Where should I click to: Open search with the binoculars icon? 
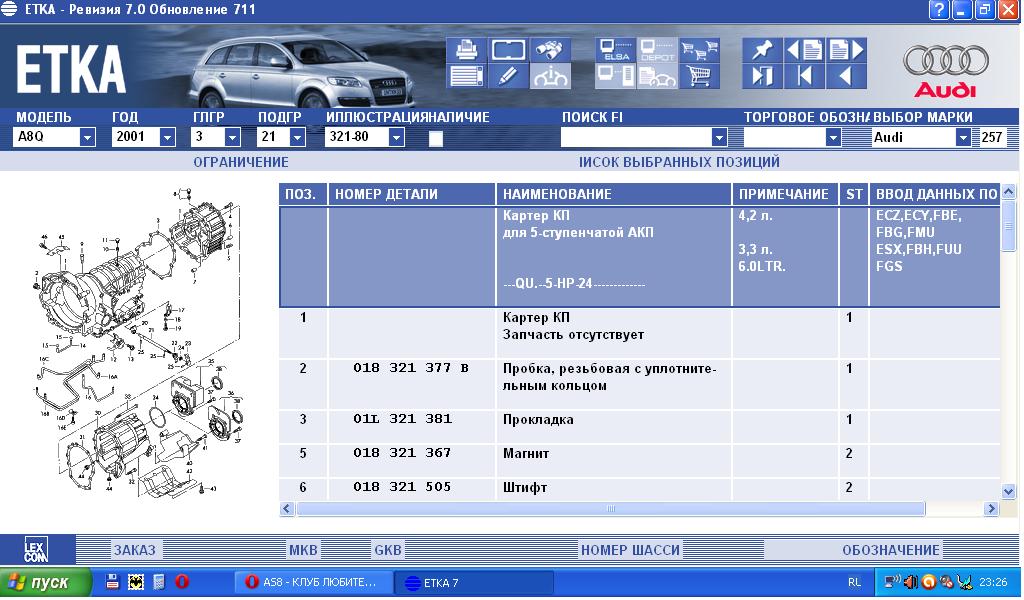pos(551,49)
